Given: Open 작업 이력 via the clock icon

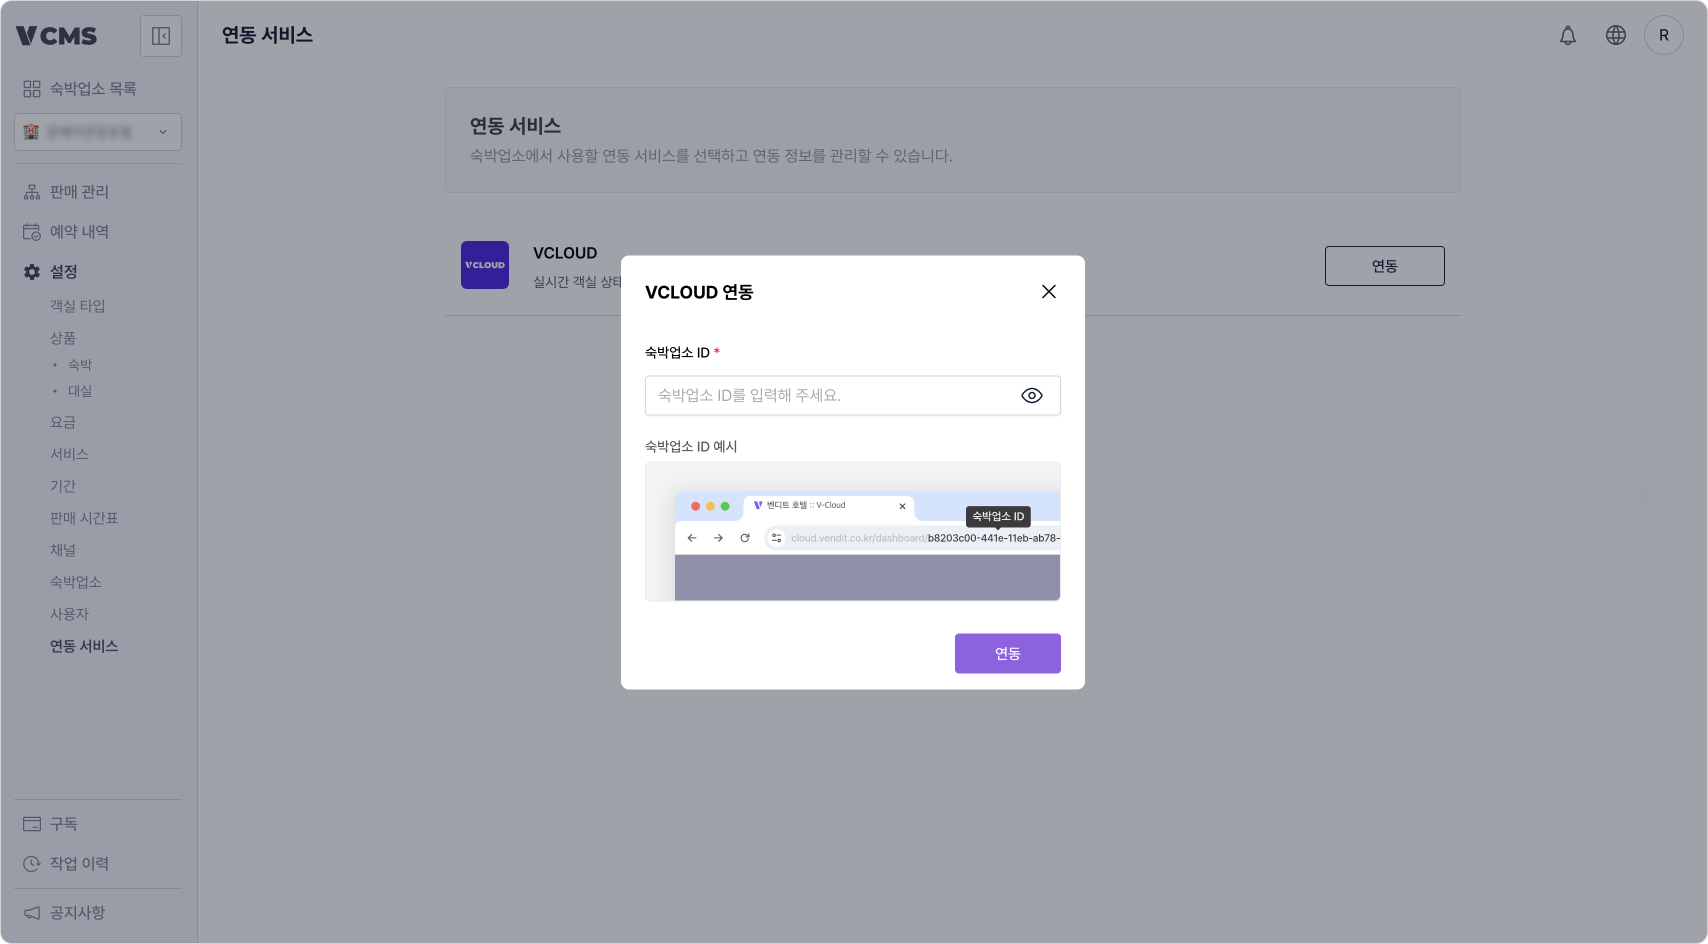Looking at the screenshot, I should click(30, 864).
